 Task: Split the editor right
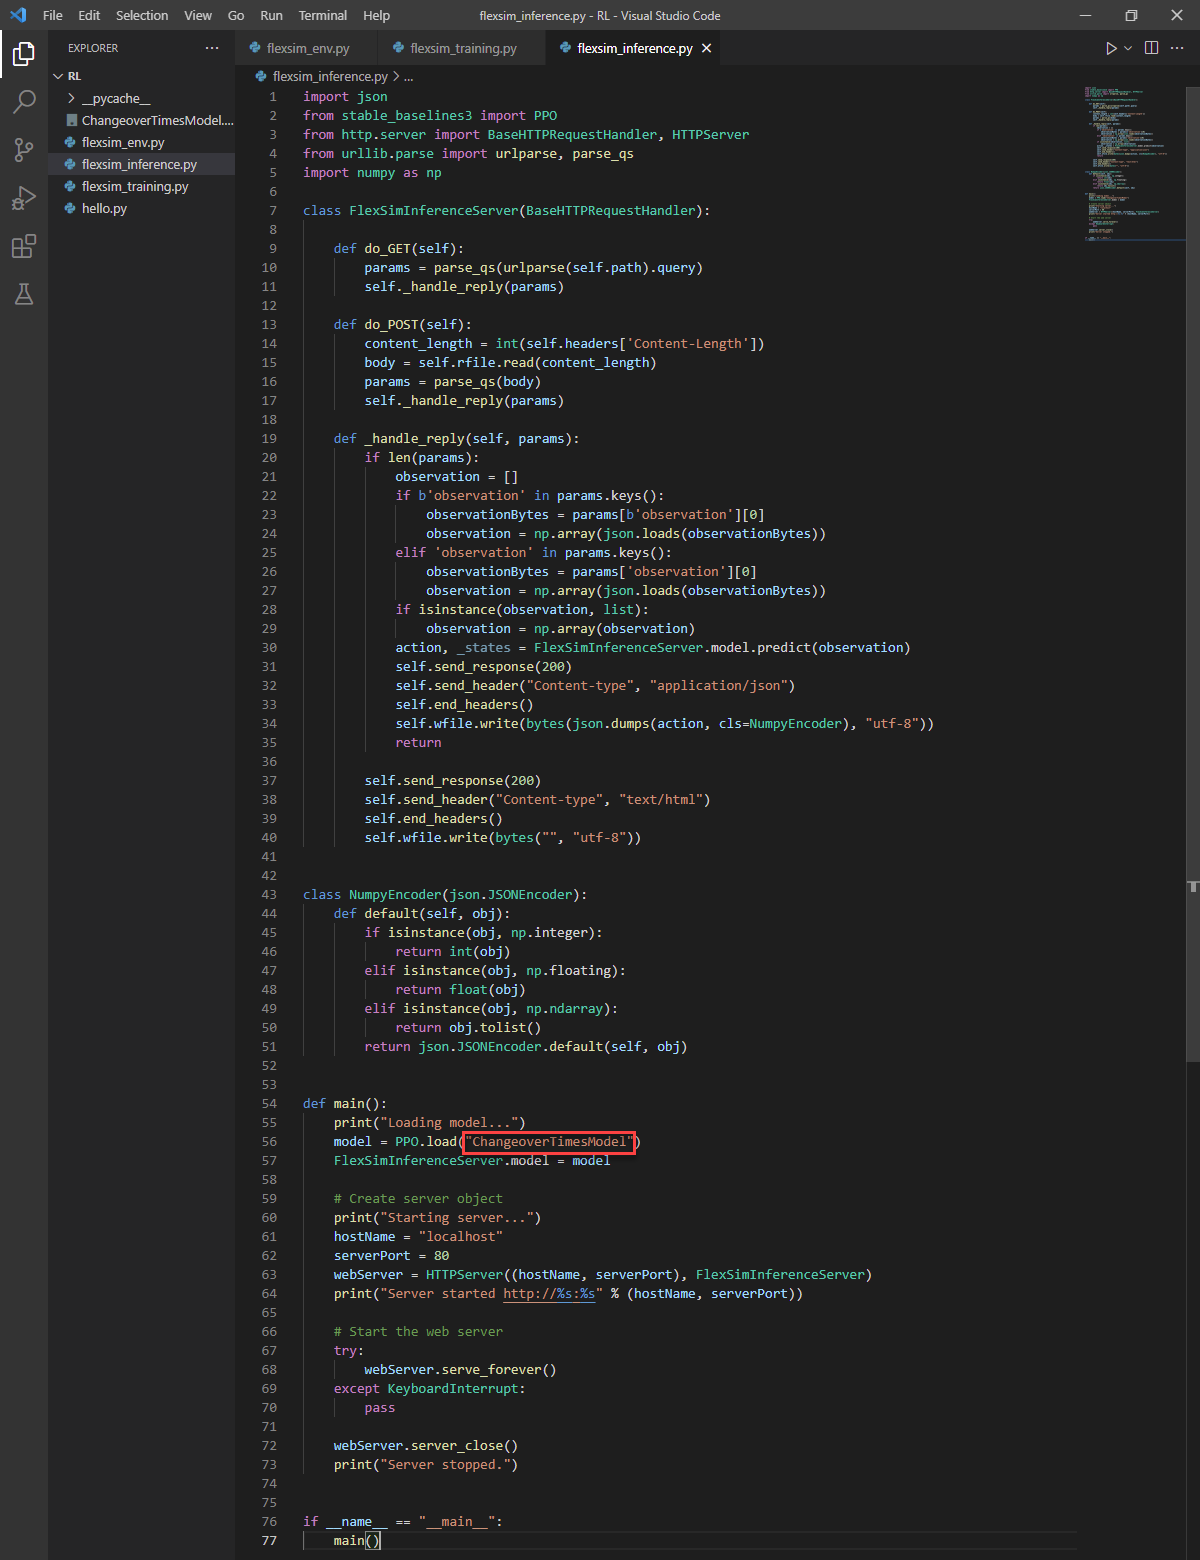point(1151,48)
